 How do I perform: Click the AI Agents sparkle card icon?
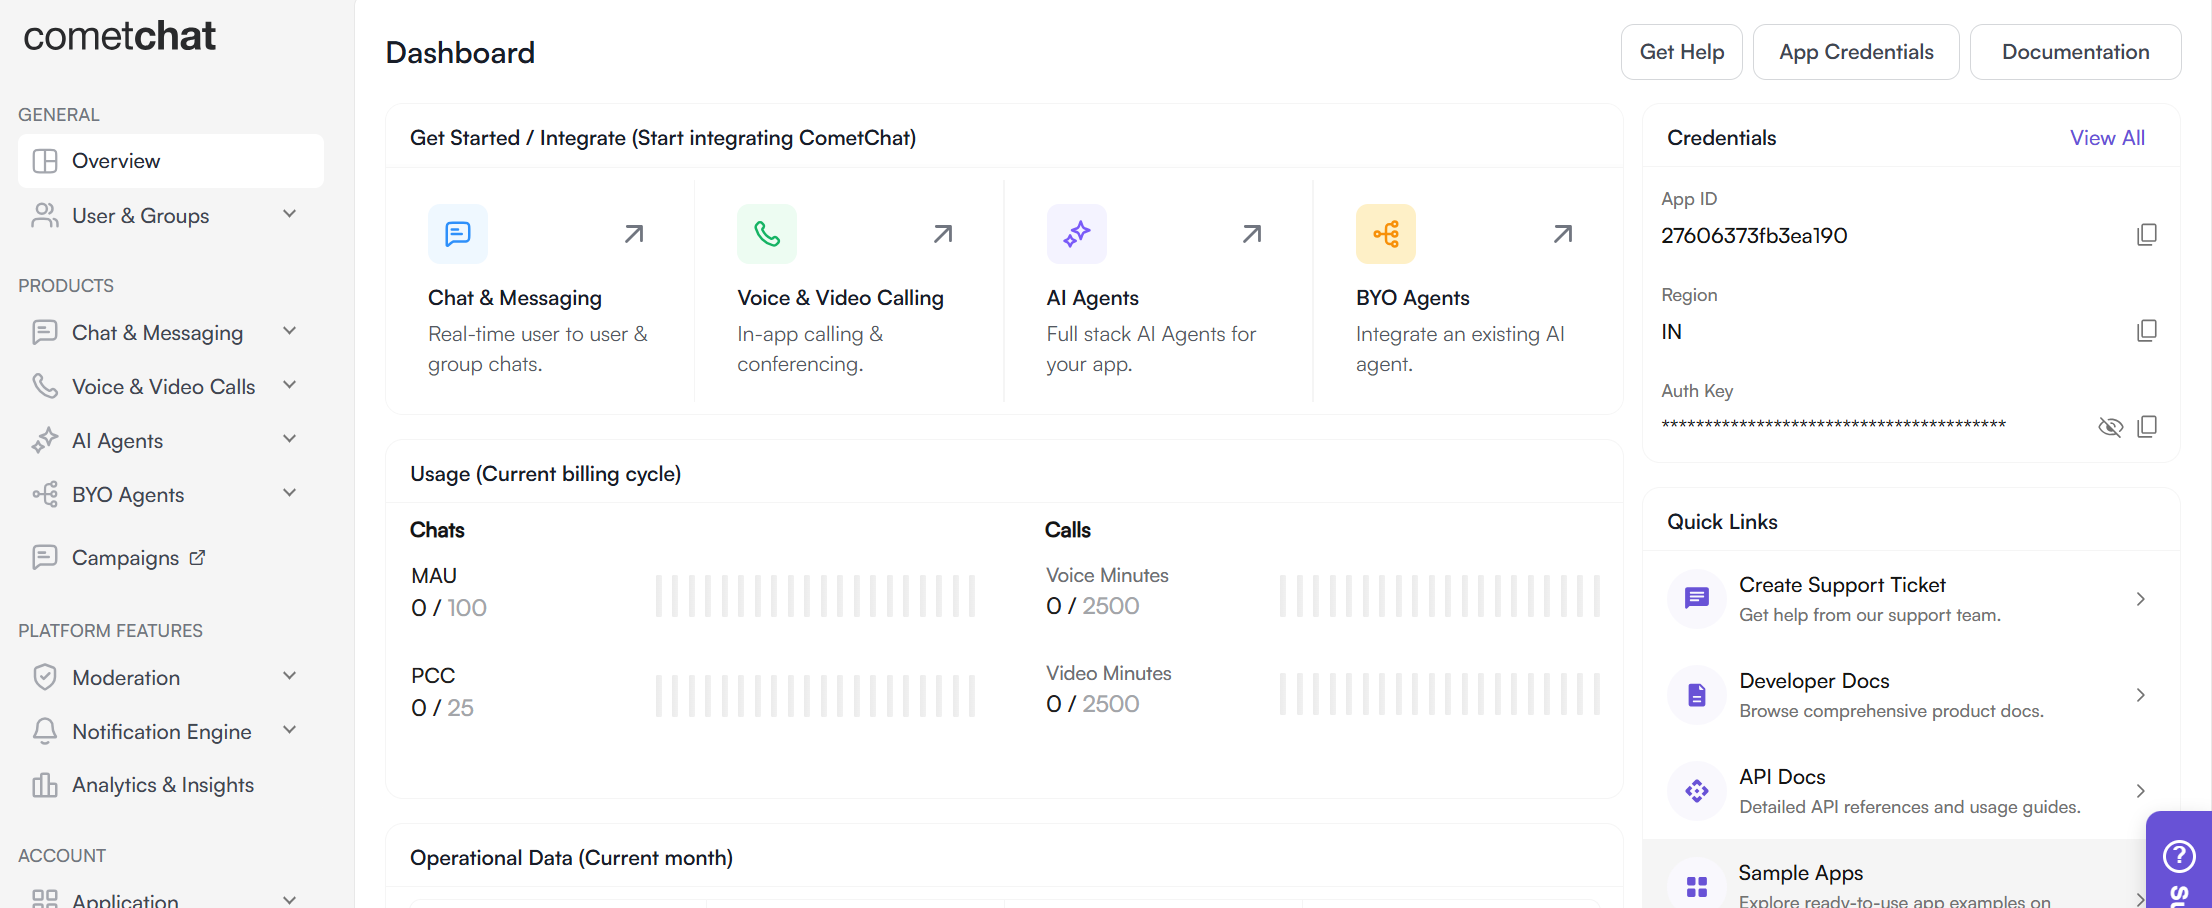click(1077, 234)
